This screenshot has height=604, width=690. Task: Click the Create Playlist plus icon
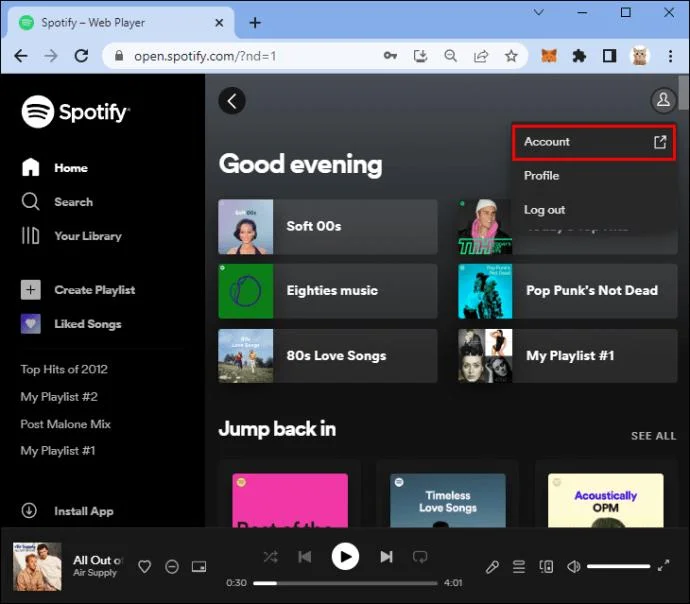[x=30, y=290]
